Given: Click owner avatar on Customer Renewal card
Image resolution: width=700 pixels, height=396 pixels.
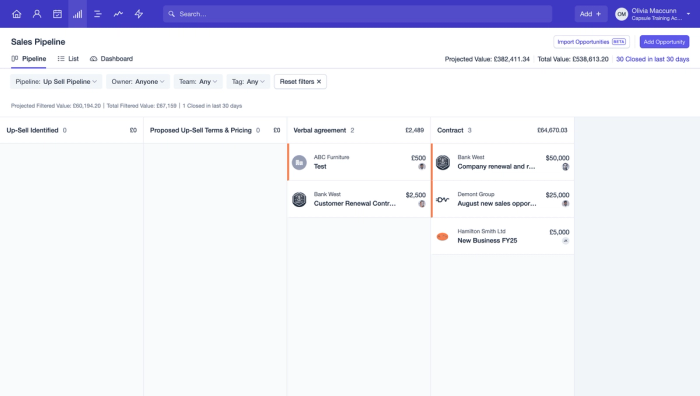Looking at the screenshot, I should 422,204.
